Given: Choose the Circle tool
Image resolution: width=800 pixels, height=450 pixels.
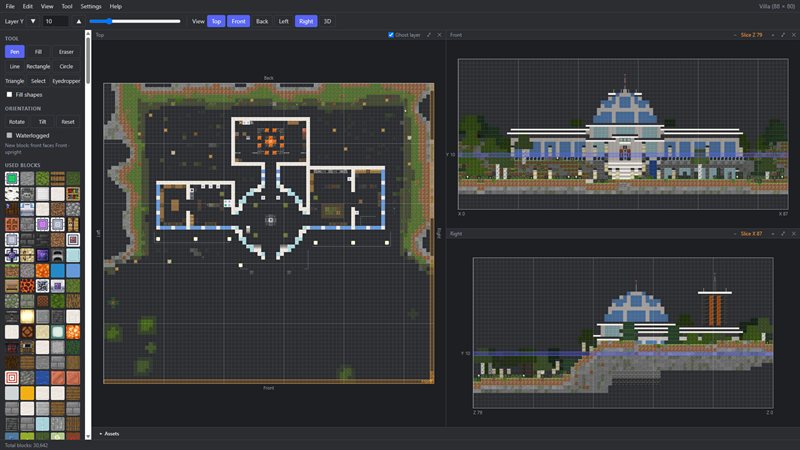Looking at the screenshot, I should coord(66,67).
